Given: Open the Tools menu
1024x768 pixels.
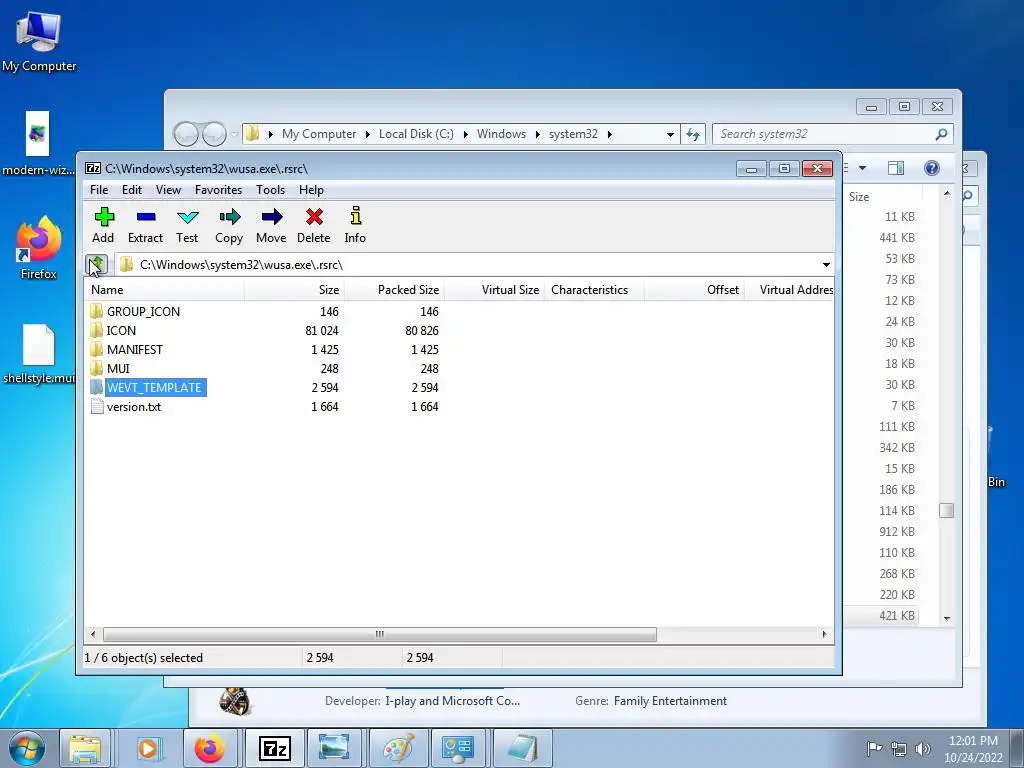Looking at the screenshot, I should (x=270, y=190).
